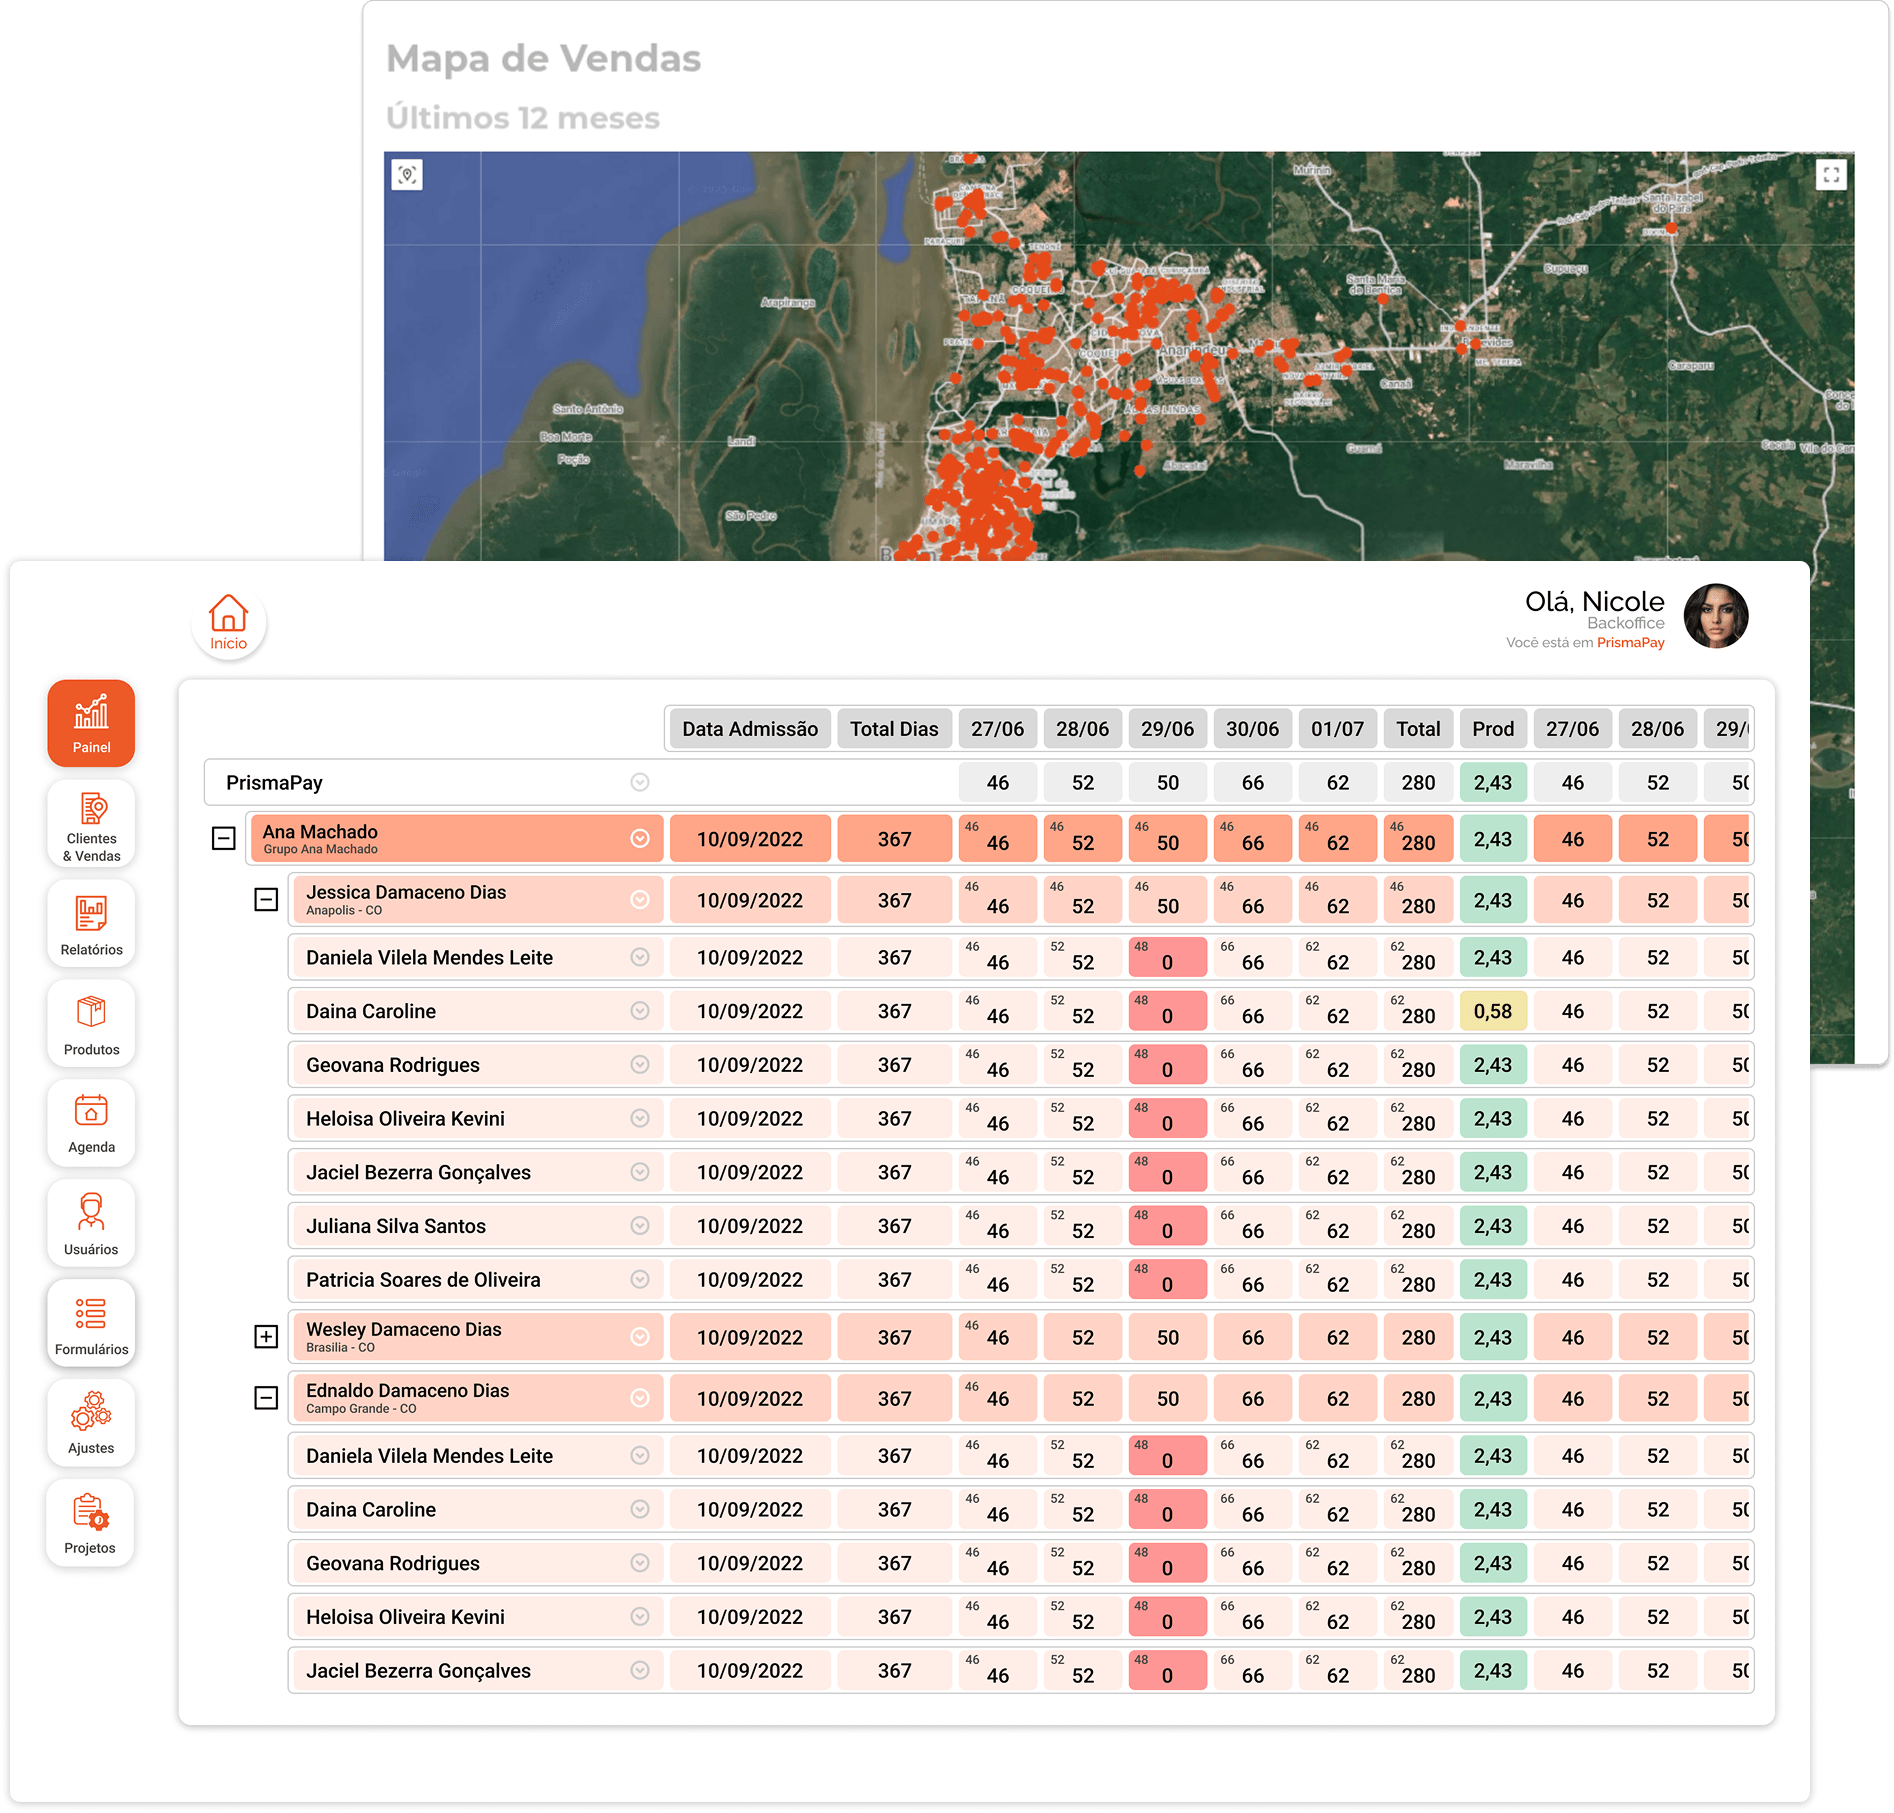
Task: Open Ajustes settings gears icon
Action: [x=91, y=1421]
